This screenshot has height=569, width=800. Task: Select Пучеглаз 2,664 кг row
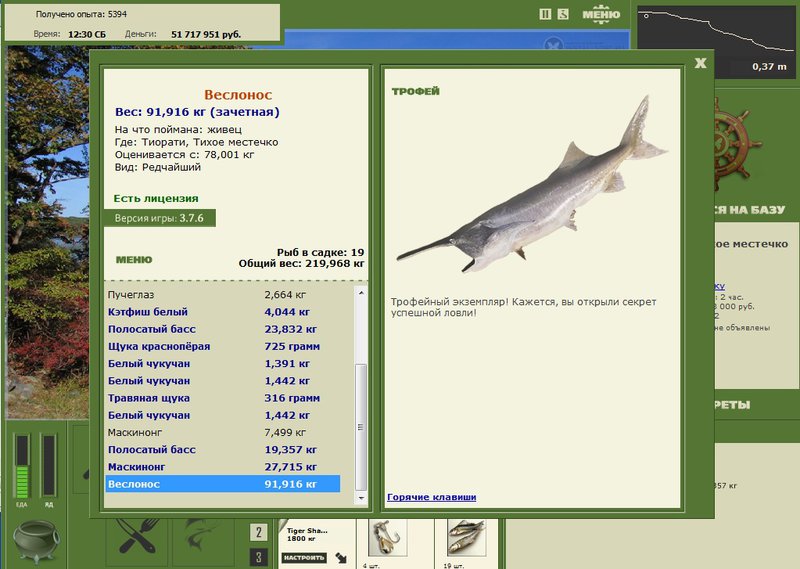tap(222, 294)
